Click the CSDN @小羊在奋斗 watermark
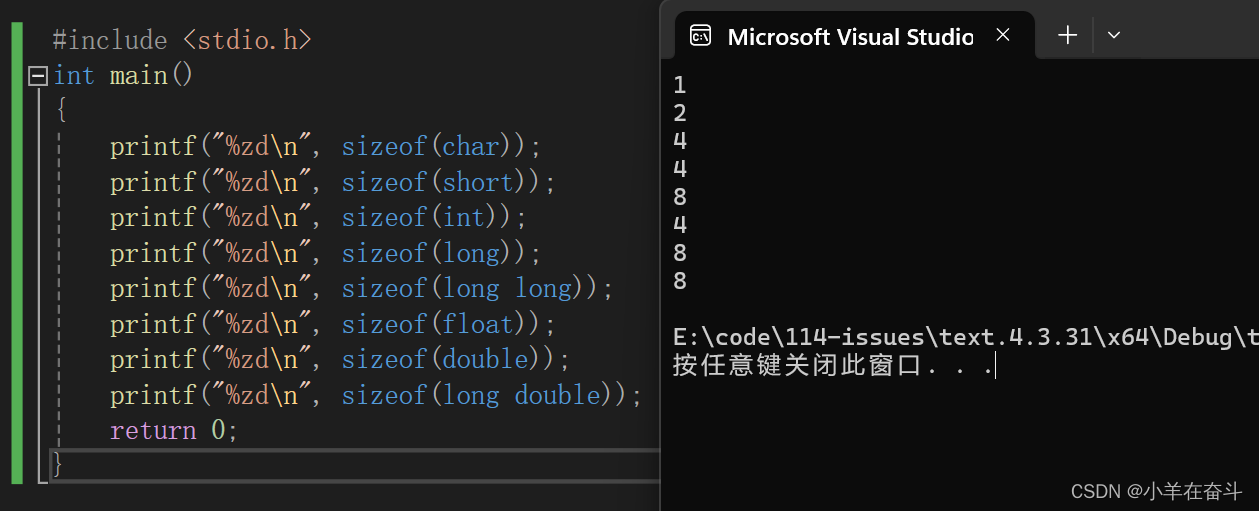Viewport: 1259px width, 511px height. click(x=1155, y=491)
